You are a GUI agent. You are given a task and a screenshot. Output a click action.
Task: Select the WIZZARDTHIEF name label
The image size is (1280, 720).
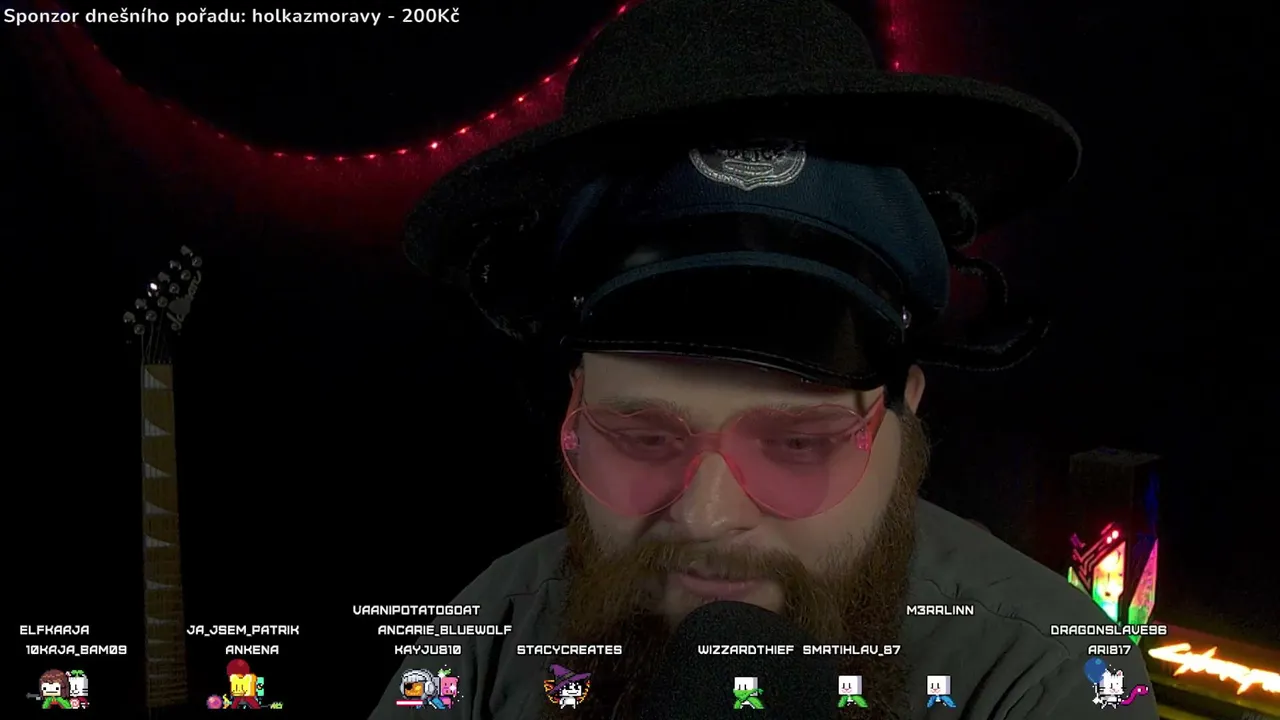click(746, 650)
